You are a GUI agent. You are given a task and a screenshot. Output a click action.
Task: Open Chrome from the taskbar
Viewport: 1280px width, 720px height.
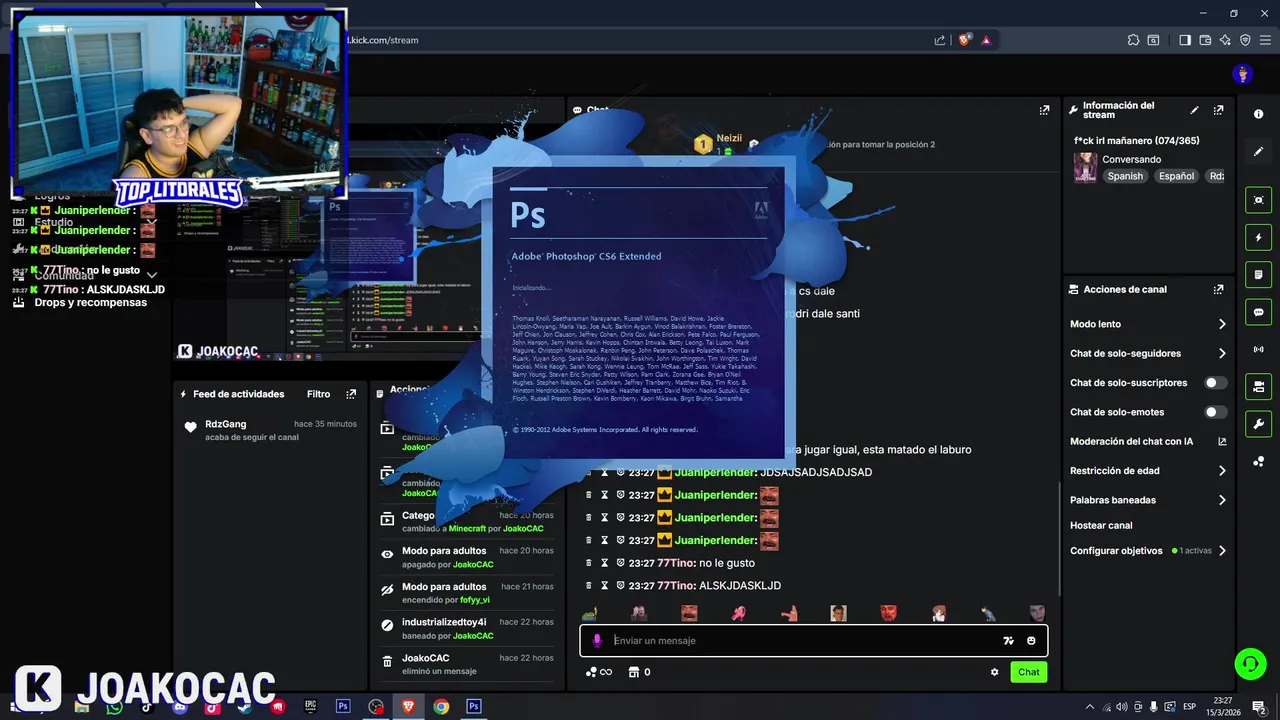[441, 706]
